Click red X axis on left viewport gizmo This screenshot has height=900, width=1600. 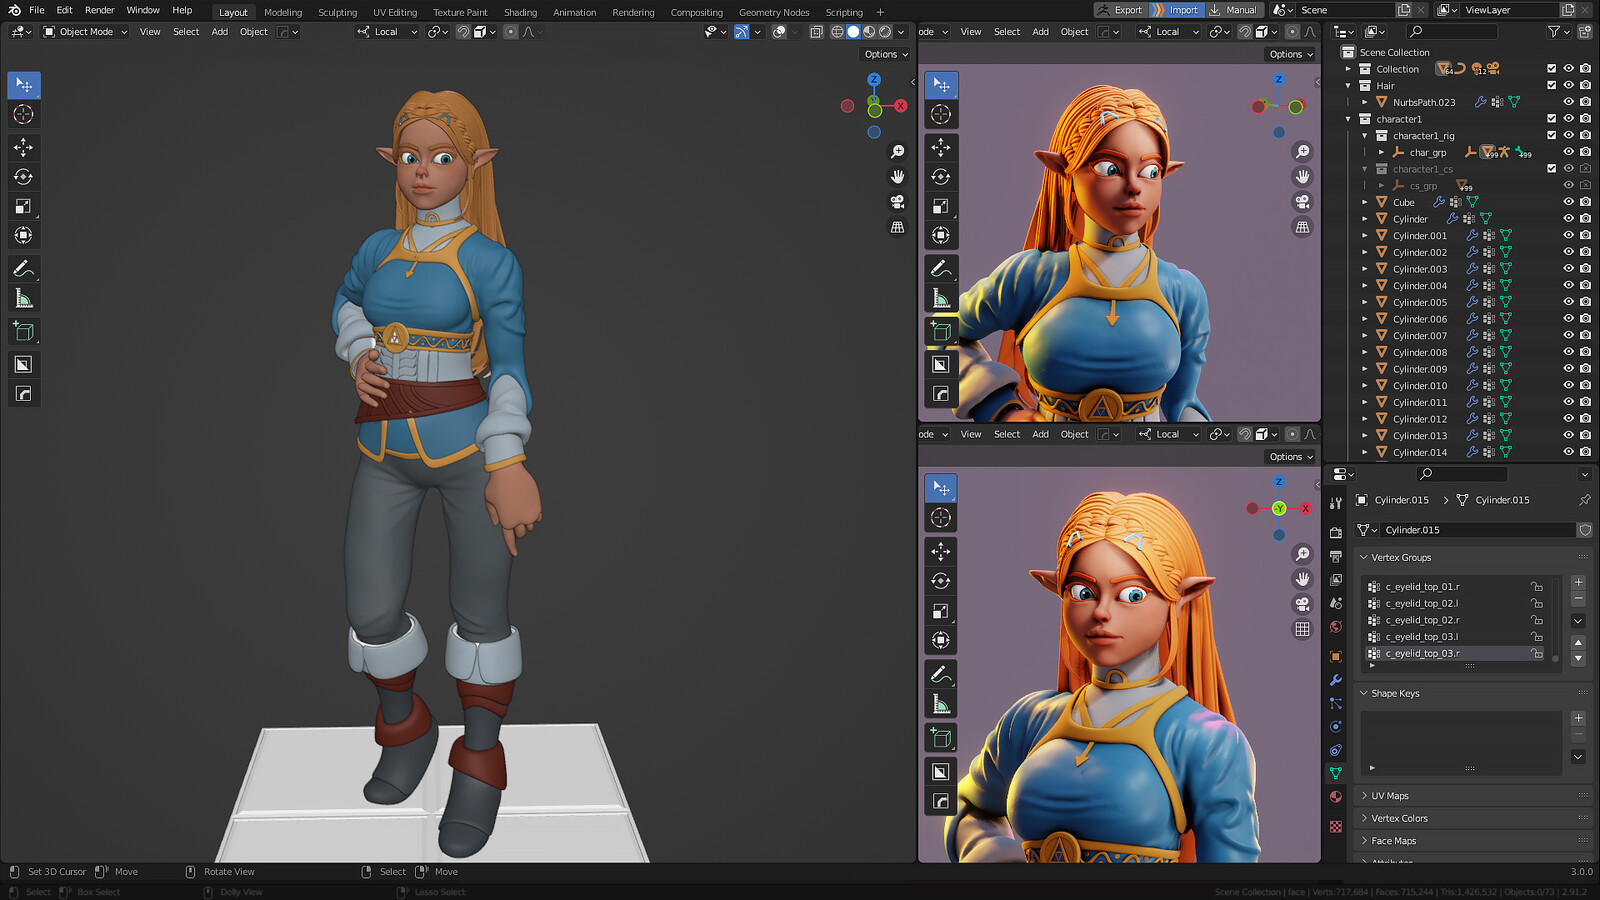pos(900,105)
